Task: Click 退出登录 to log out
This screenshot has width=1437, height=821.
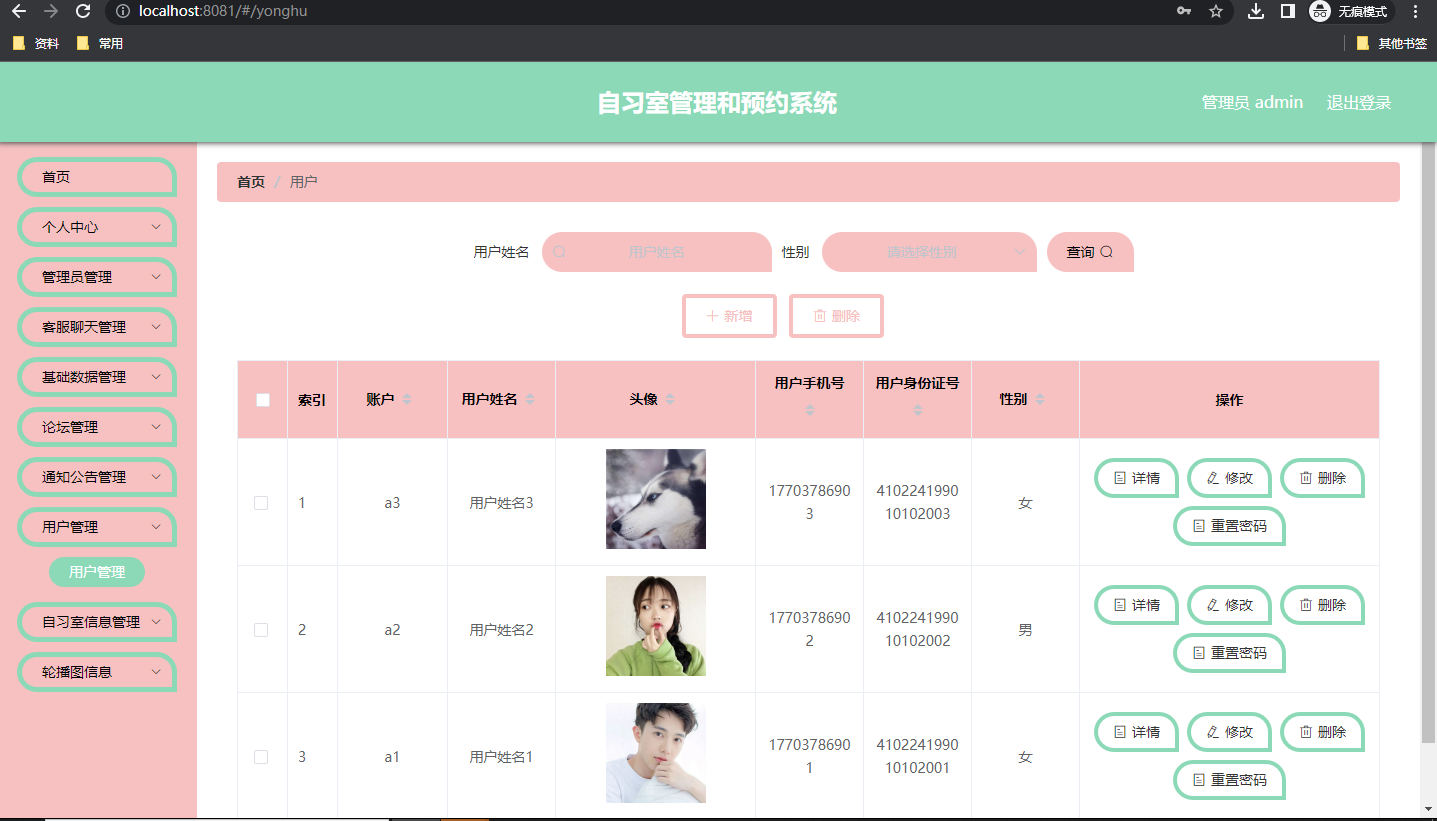Action: (1359, 102)
